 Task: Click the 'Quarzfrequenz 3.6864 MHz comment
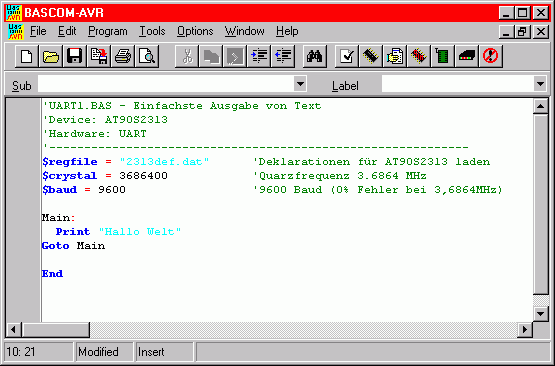pyautogui.click(x=340, y=176)
